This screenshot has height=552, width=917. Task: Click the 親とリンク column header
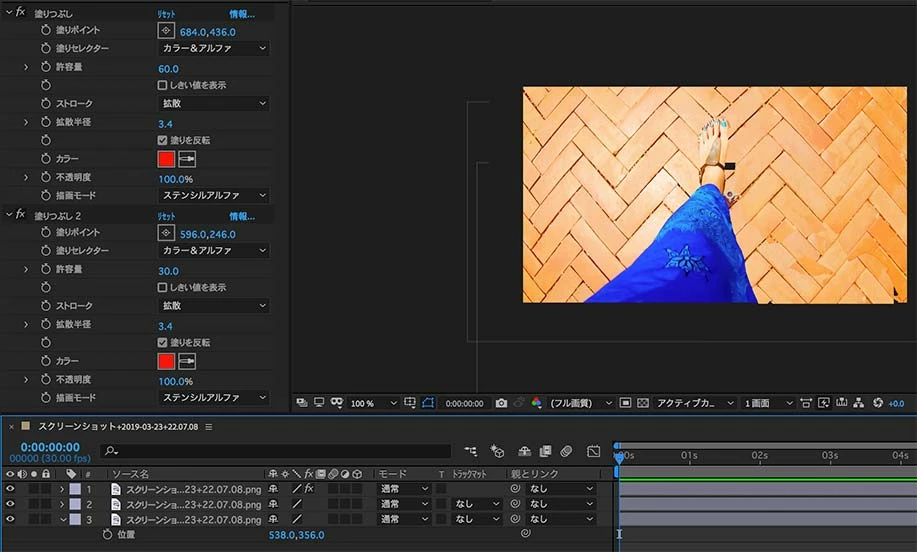(534, 474)
